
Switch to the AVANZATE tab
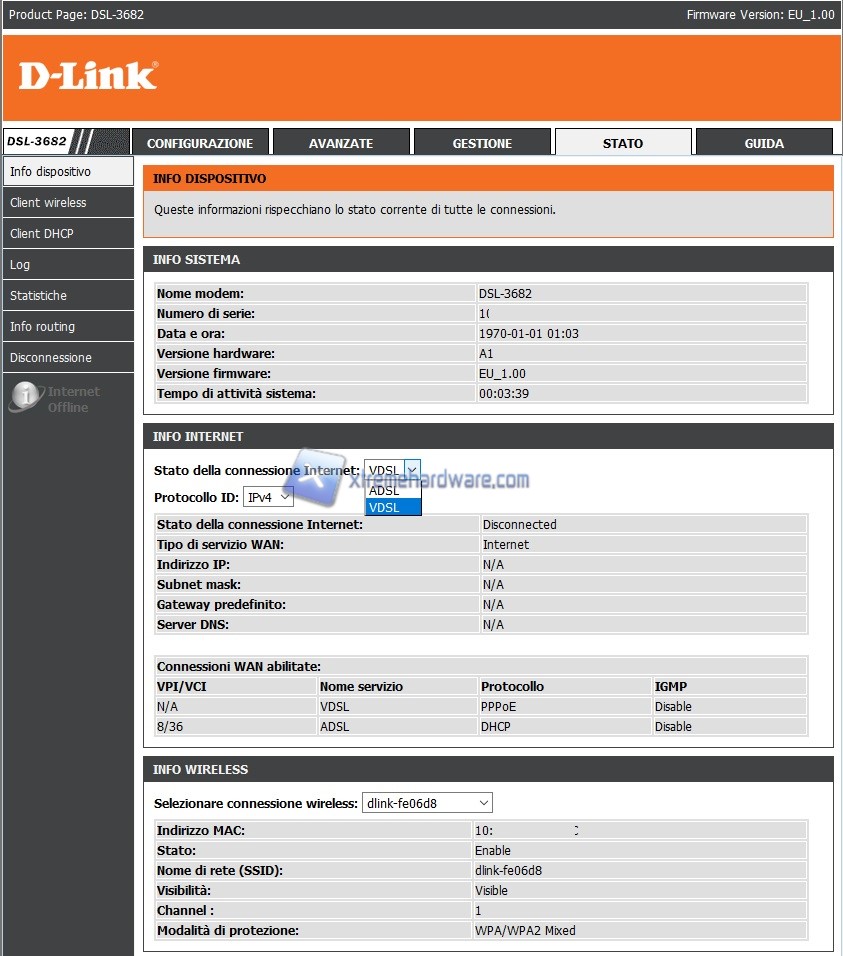[341, 143]
